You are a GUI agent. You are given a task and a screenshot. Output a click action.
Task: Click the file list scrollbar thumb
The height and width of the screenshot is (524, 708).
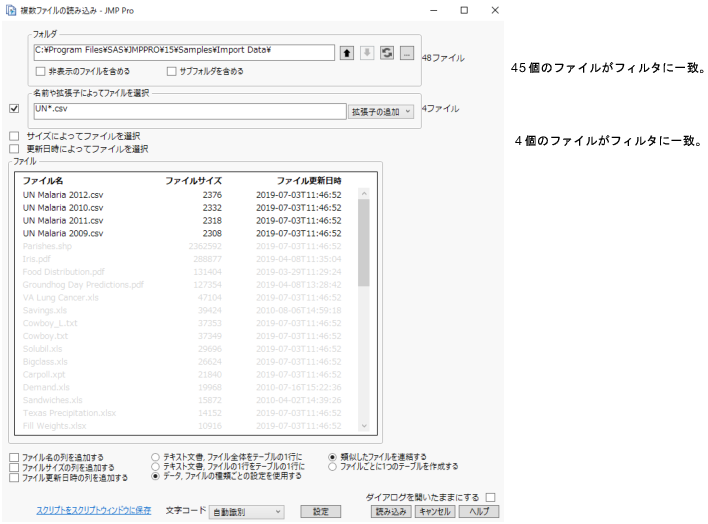[x=364, y=243]
